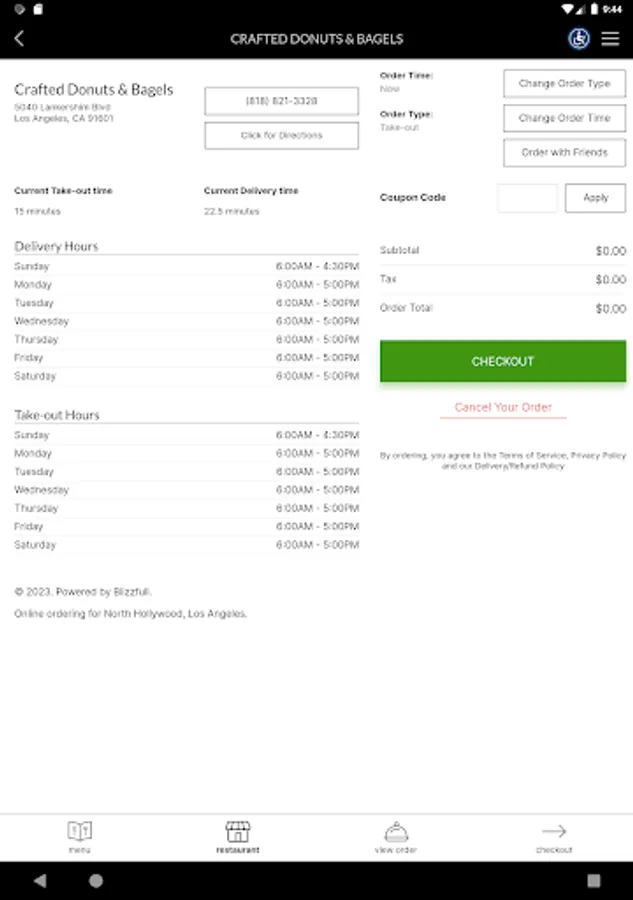Tap the green CHECKOUT button
633x900 pixels.
click(503, 361)
